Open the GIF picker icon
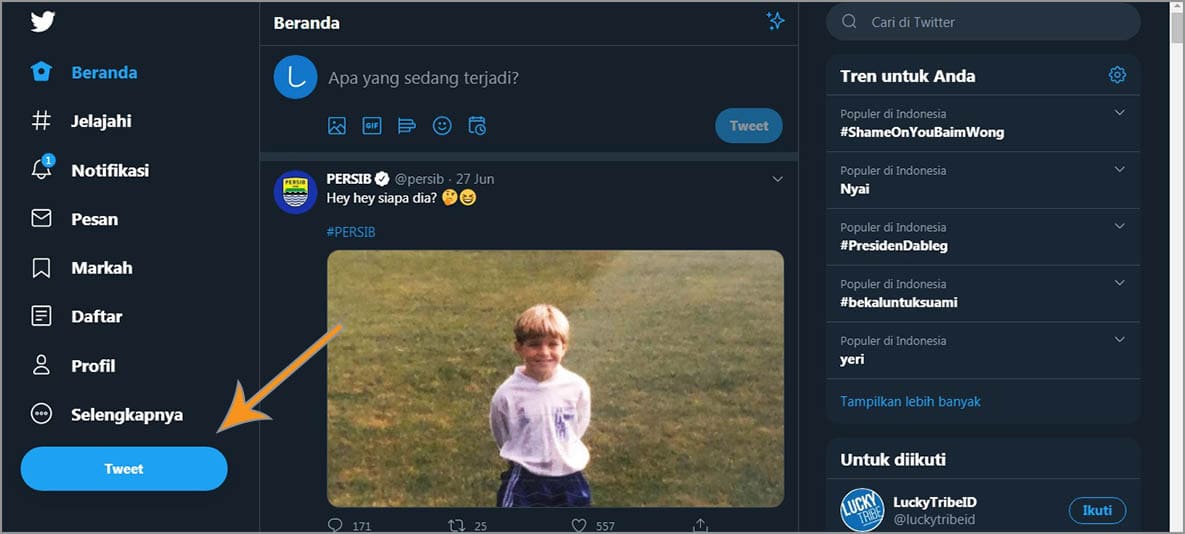 (x=372, y=126)
